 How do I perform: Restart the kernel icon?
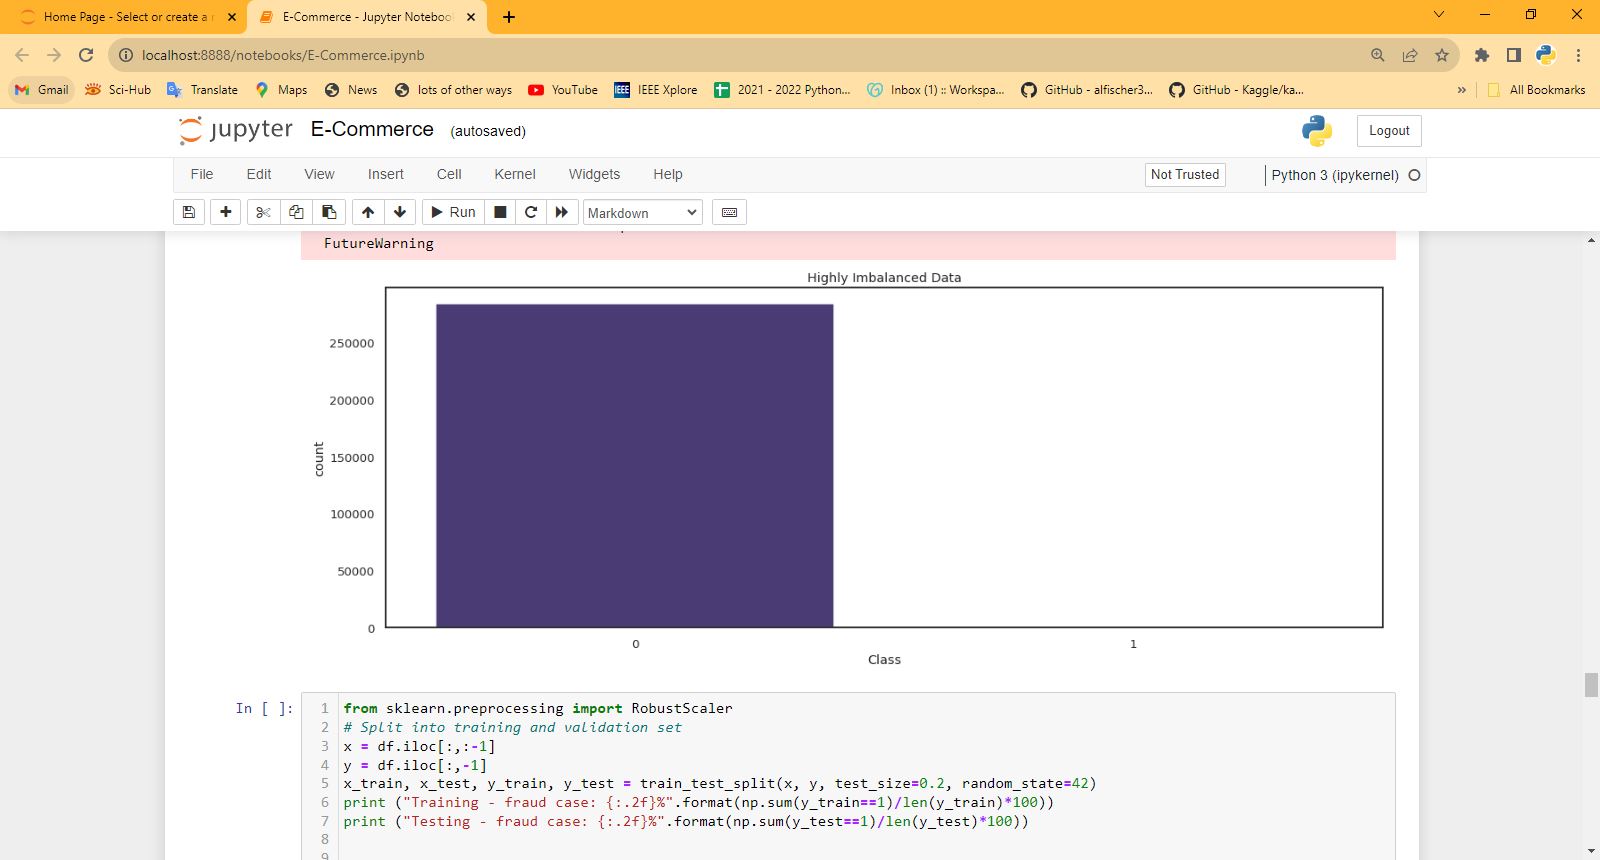tap(531, 212)
